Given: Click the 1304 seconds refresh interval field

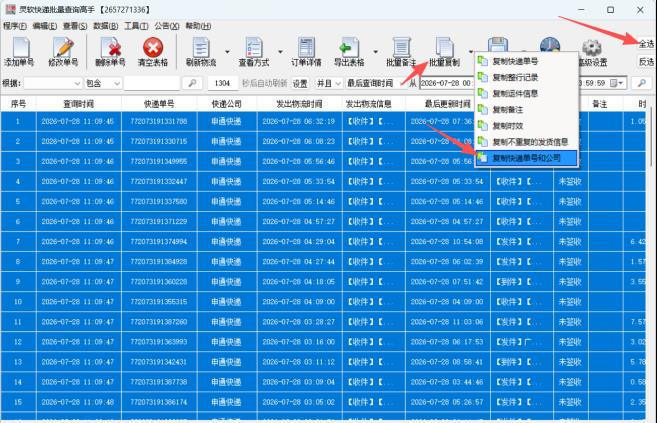Looking at the screenshot, I should point(222,83).
